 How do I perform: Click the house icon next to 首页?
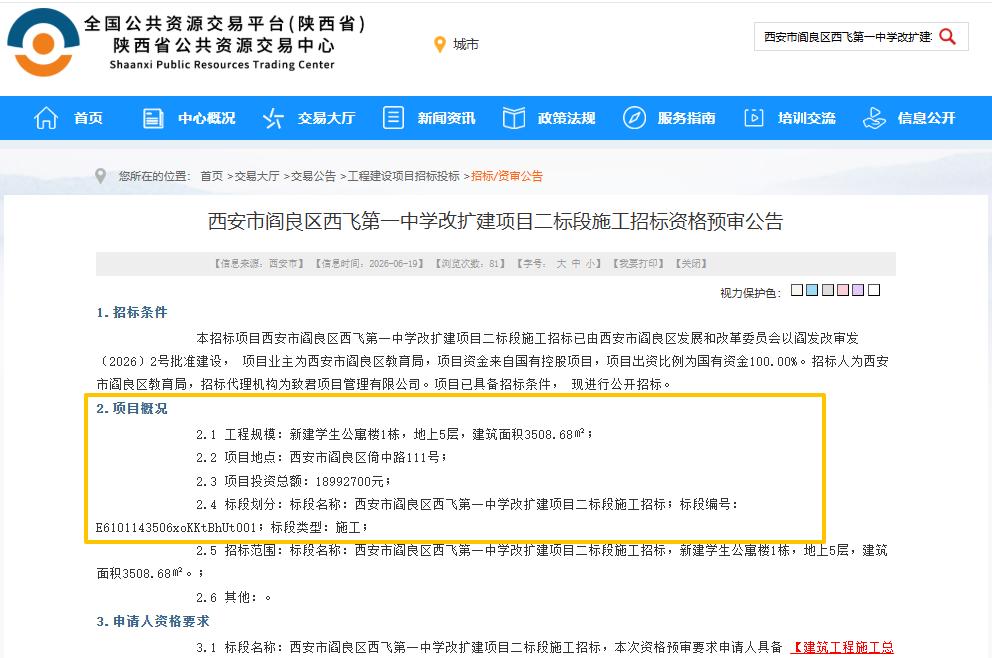[46, 118]
